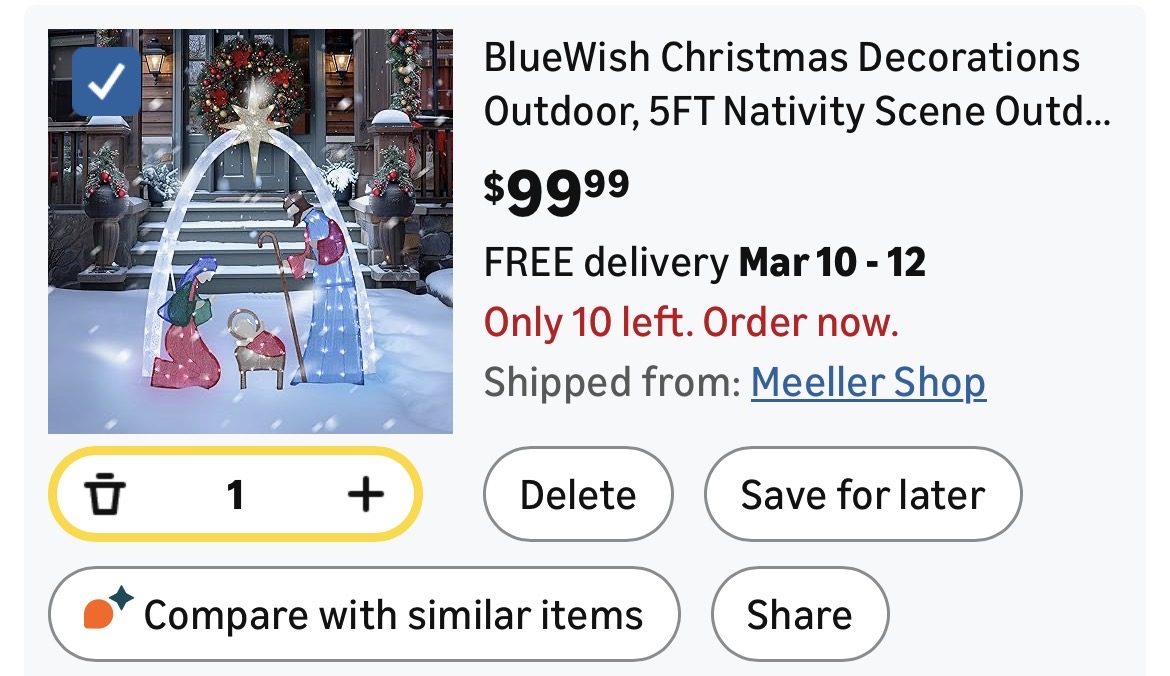Select Compare with similar items
This screenshot has width=1170, height=676.
coord(363,614)
